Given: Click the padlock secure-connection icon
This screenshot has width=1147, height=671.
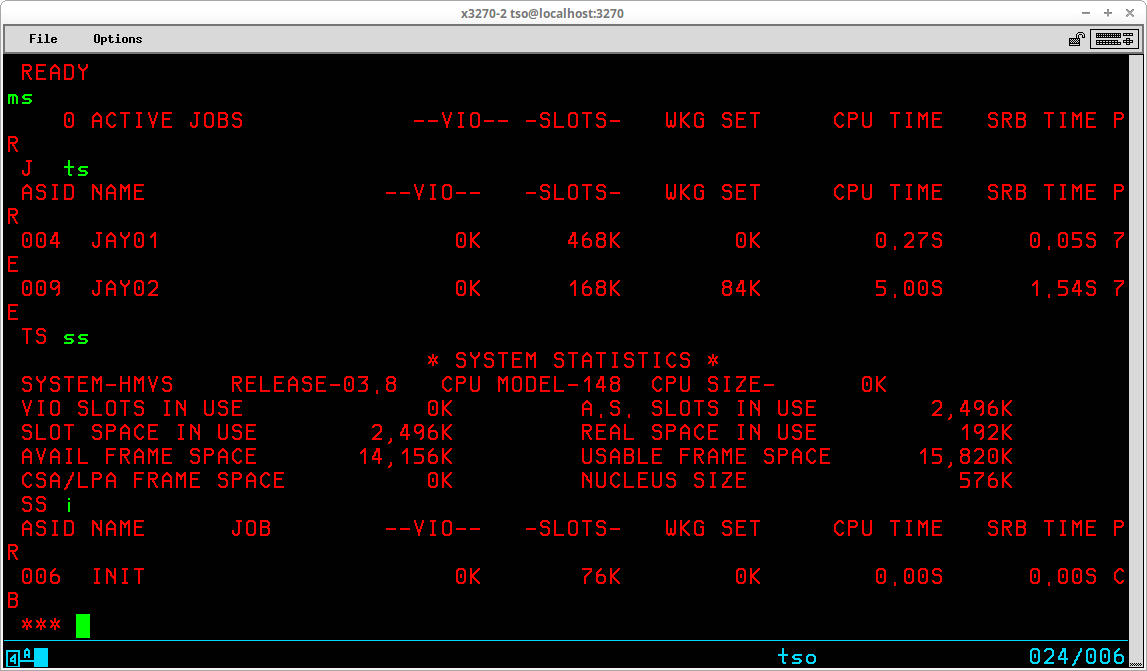Looking at the screenshot, I should point(1077,40).
